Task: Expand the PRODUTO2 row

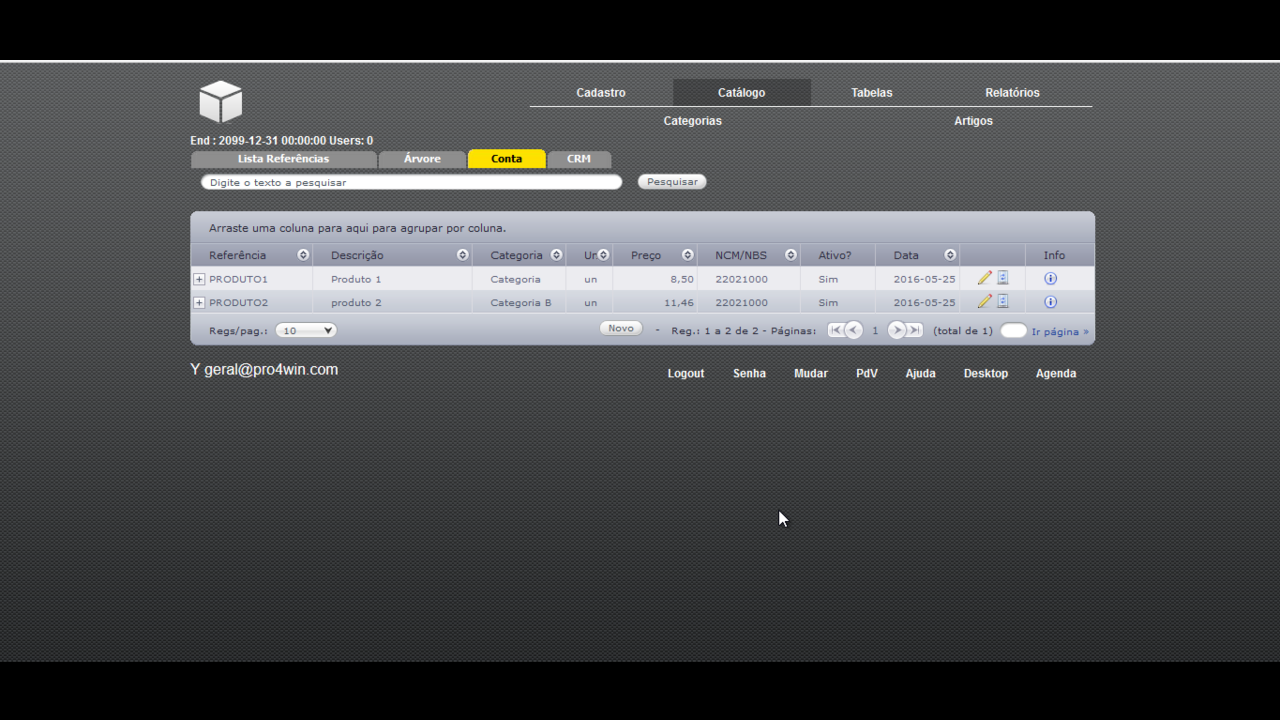Action: tap(199, 302)
